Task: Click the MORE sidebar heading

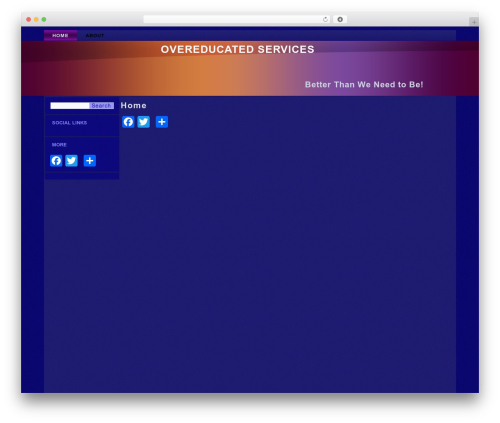Action: click(x=59, y=145)
